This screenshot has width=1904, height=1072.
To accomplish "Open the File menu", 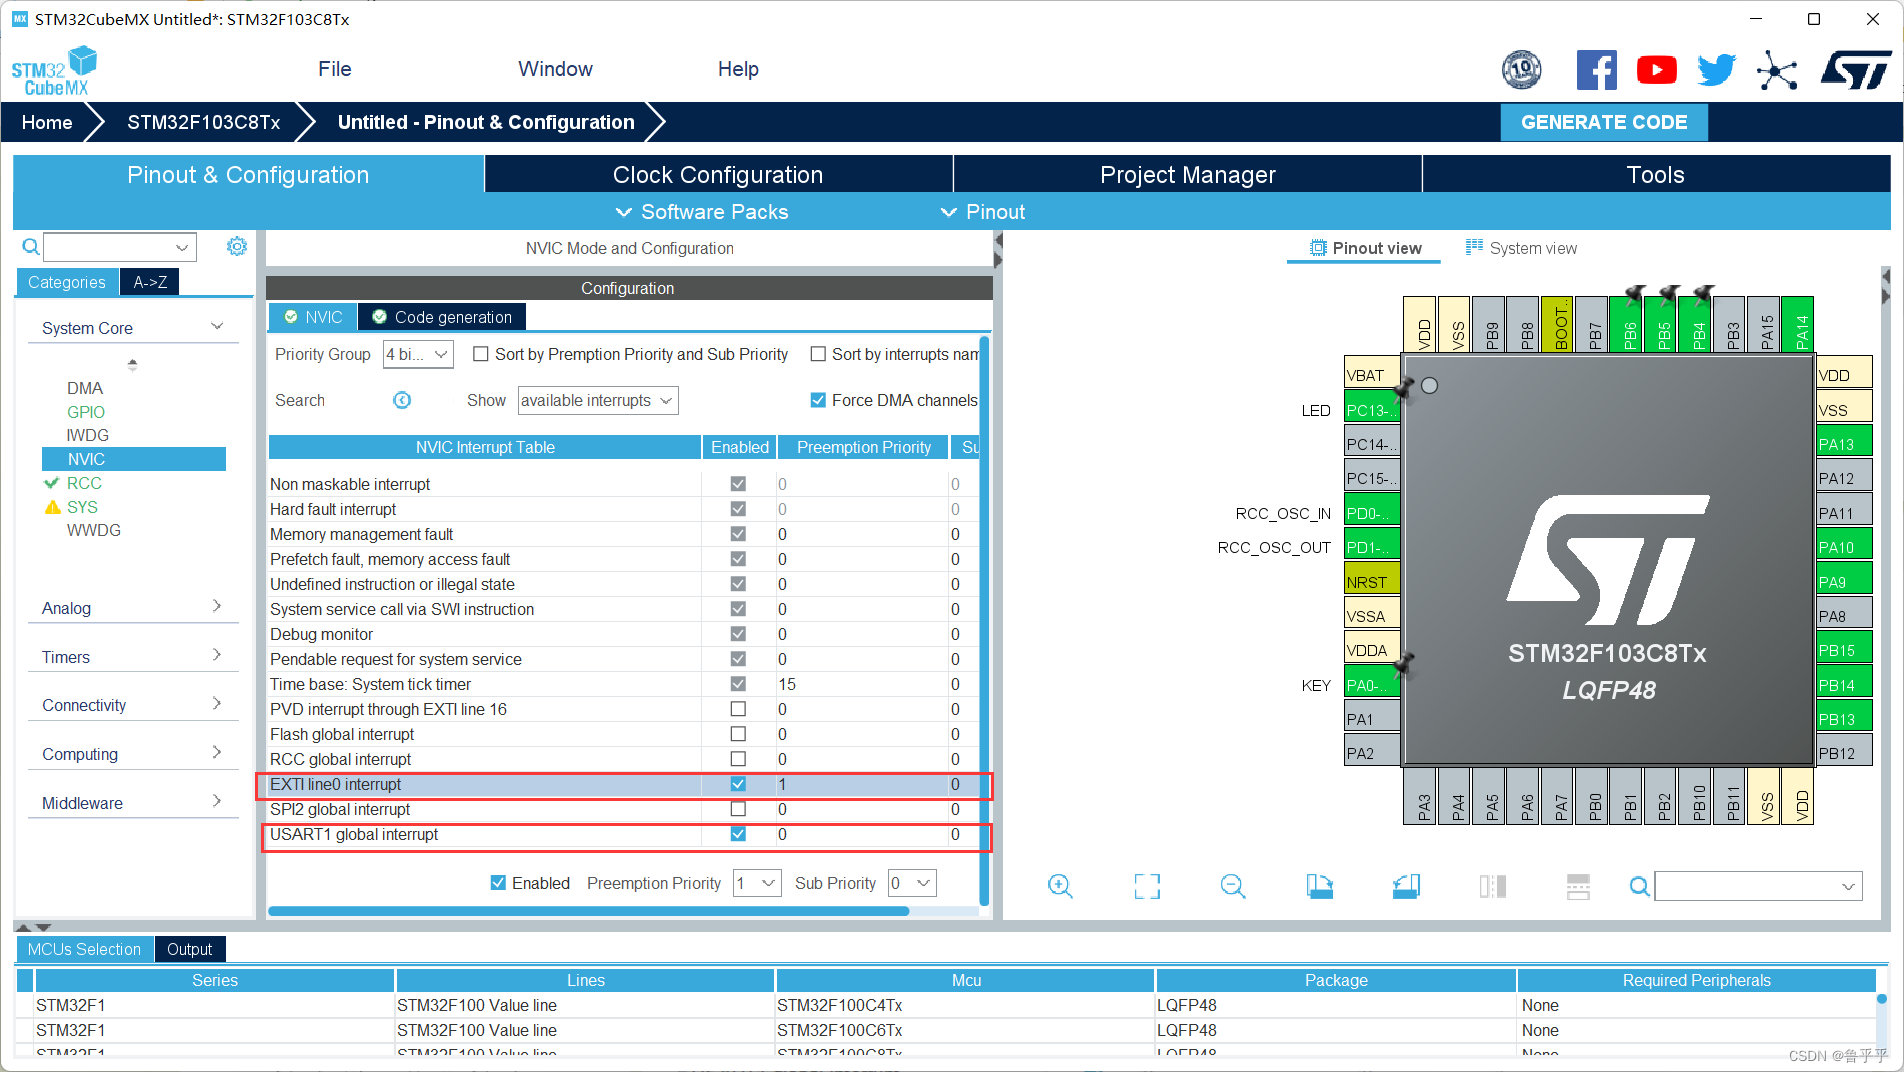I will pos(334,69).
